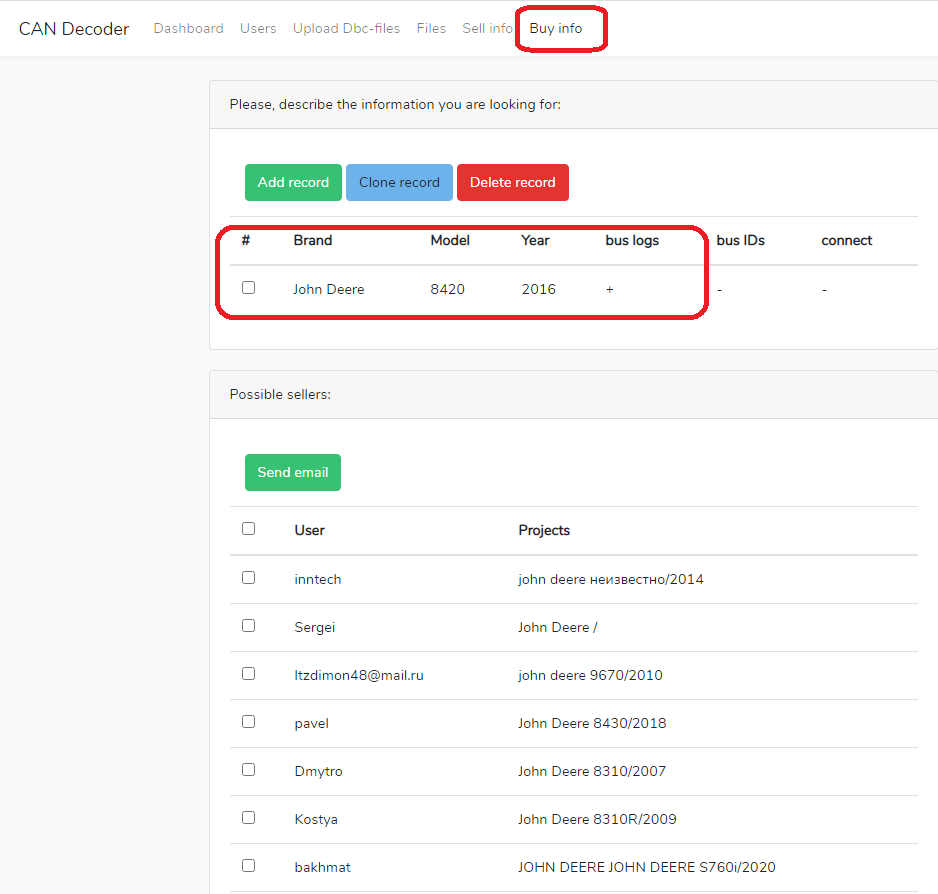Click the green Add record button
938x894 pixels.
(x=293, y=183)
